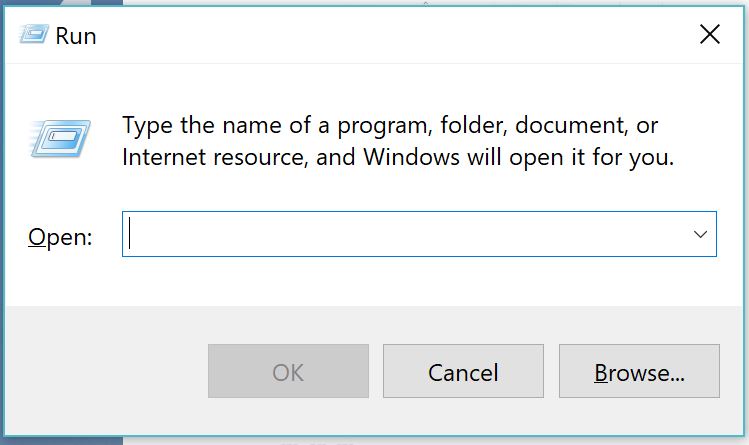Click the "Open:" label

pyautogui.click(x=60, y=237)
